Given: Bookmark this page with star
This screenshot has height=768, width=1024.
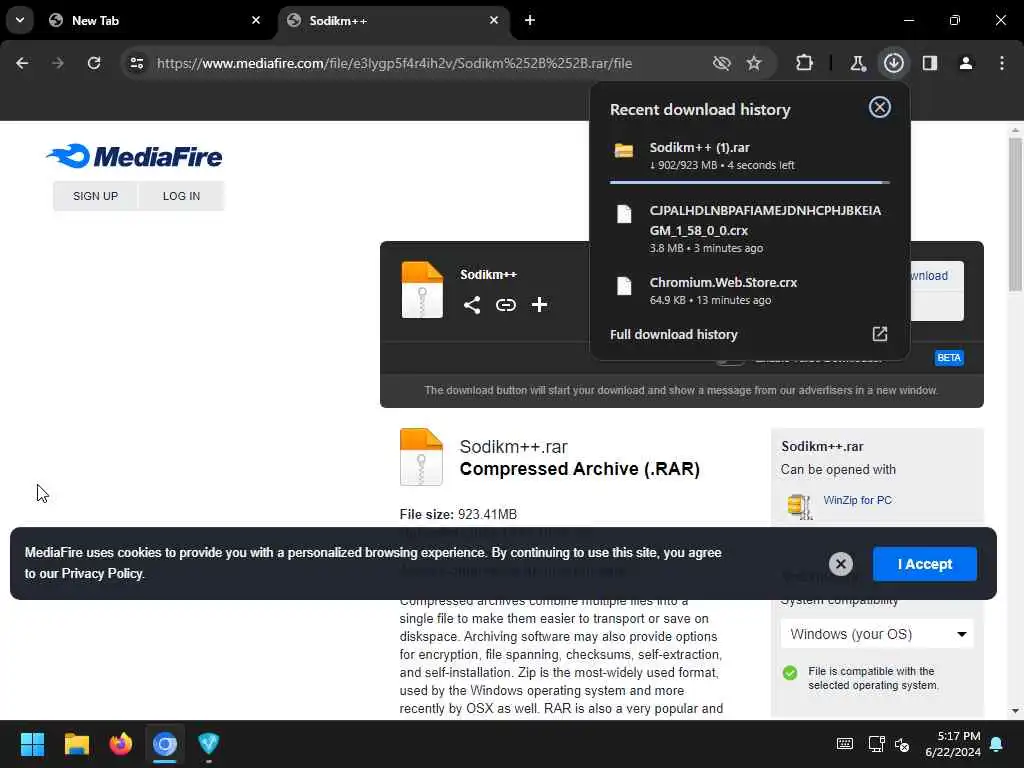Looking at the screenshot, I should point(754,63).
